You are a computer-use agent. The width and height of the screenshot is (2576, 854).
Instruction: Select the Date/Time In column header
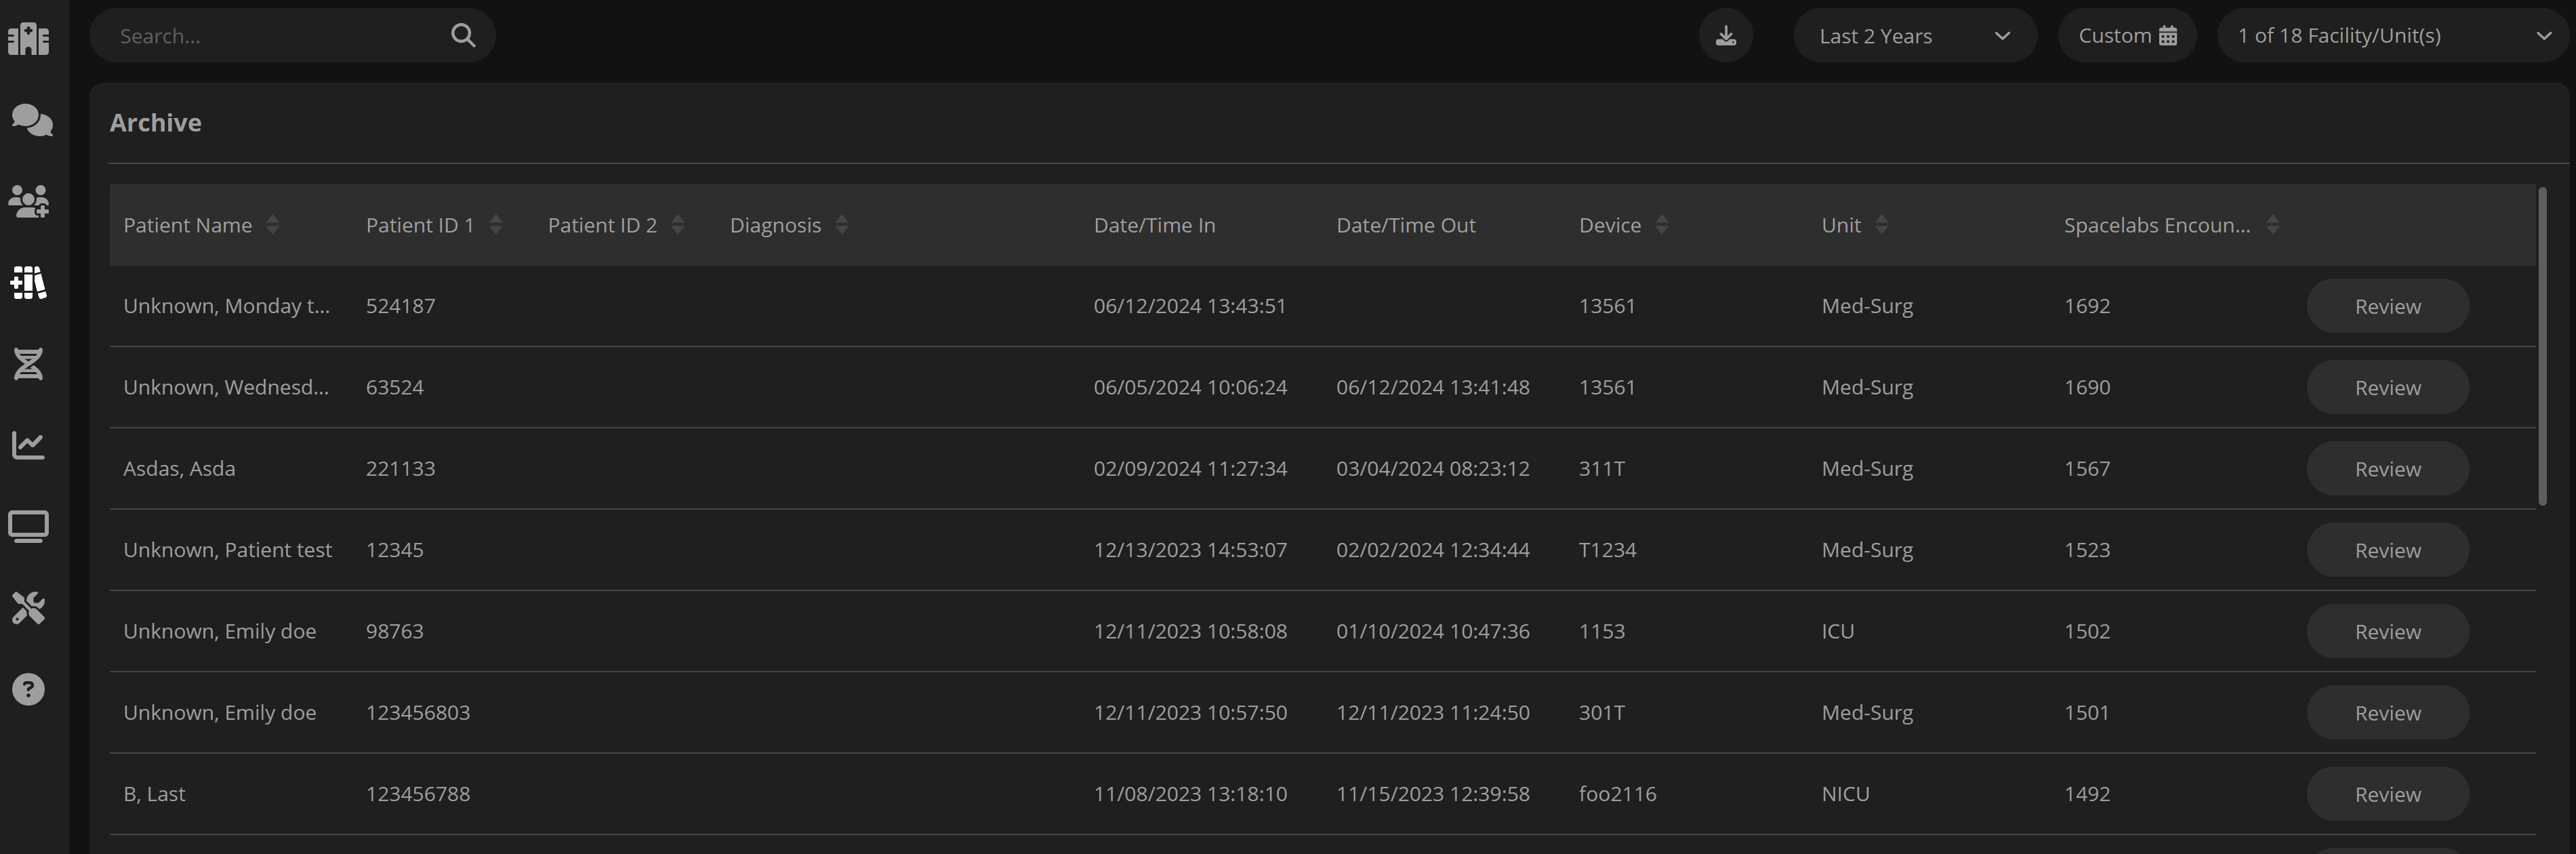(x=1154, y=225)
